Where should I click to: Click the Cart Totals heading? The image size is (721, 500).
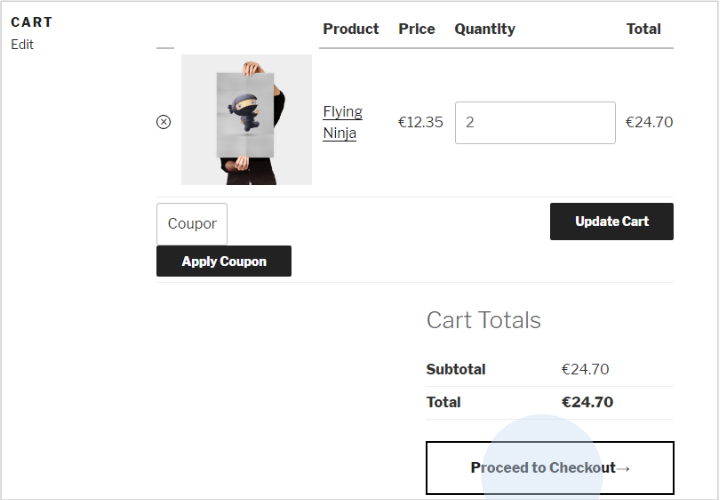483,320
